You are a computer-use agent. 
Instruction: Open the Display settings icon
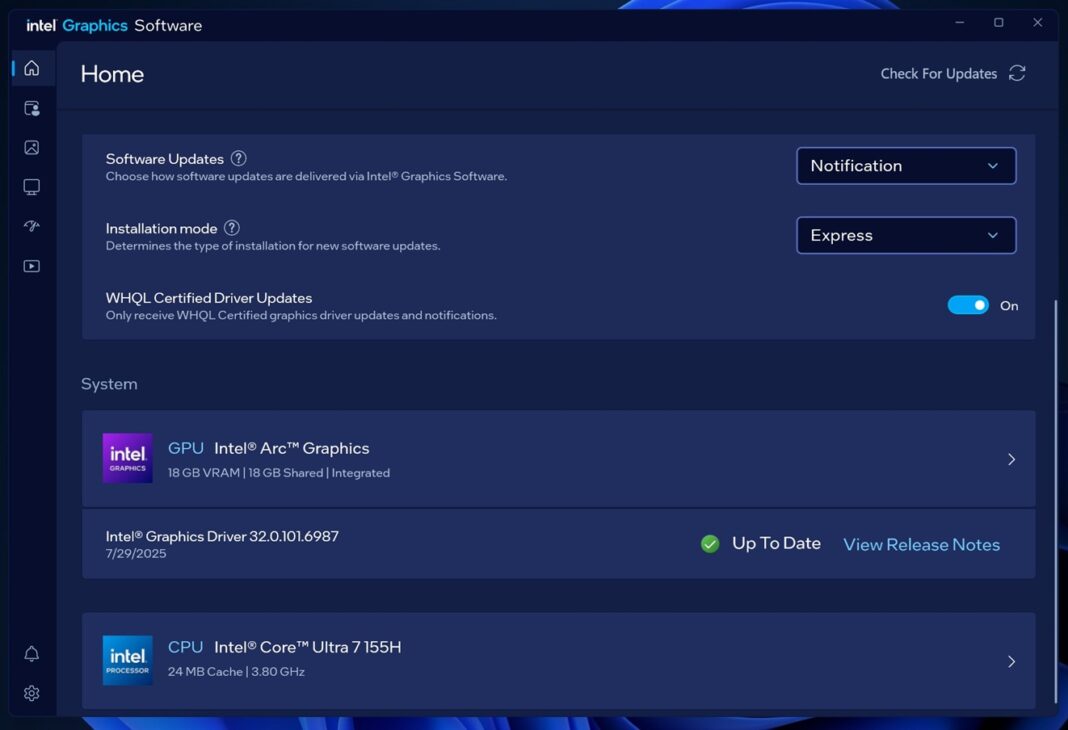coord(31,186)
